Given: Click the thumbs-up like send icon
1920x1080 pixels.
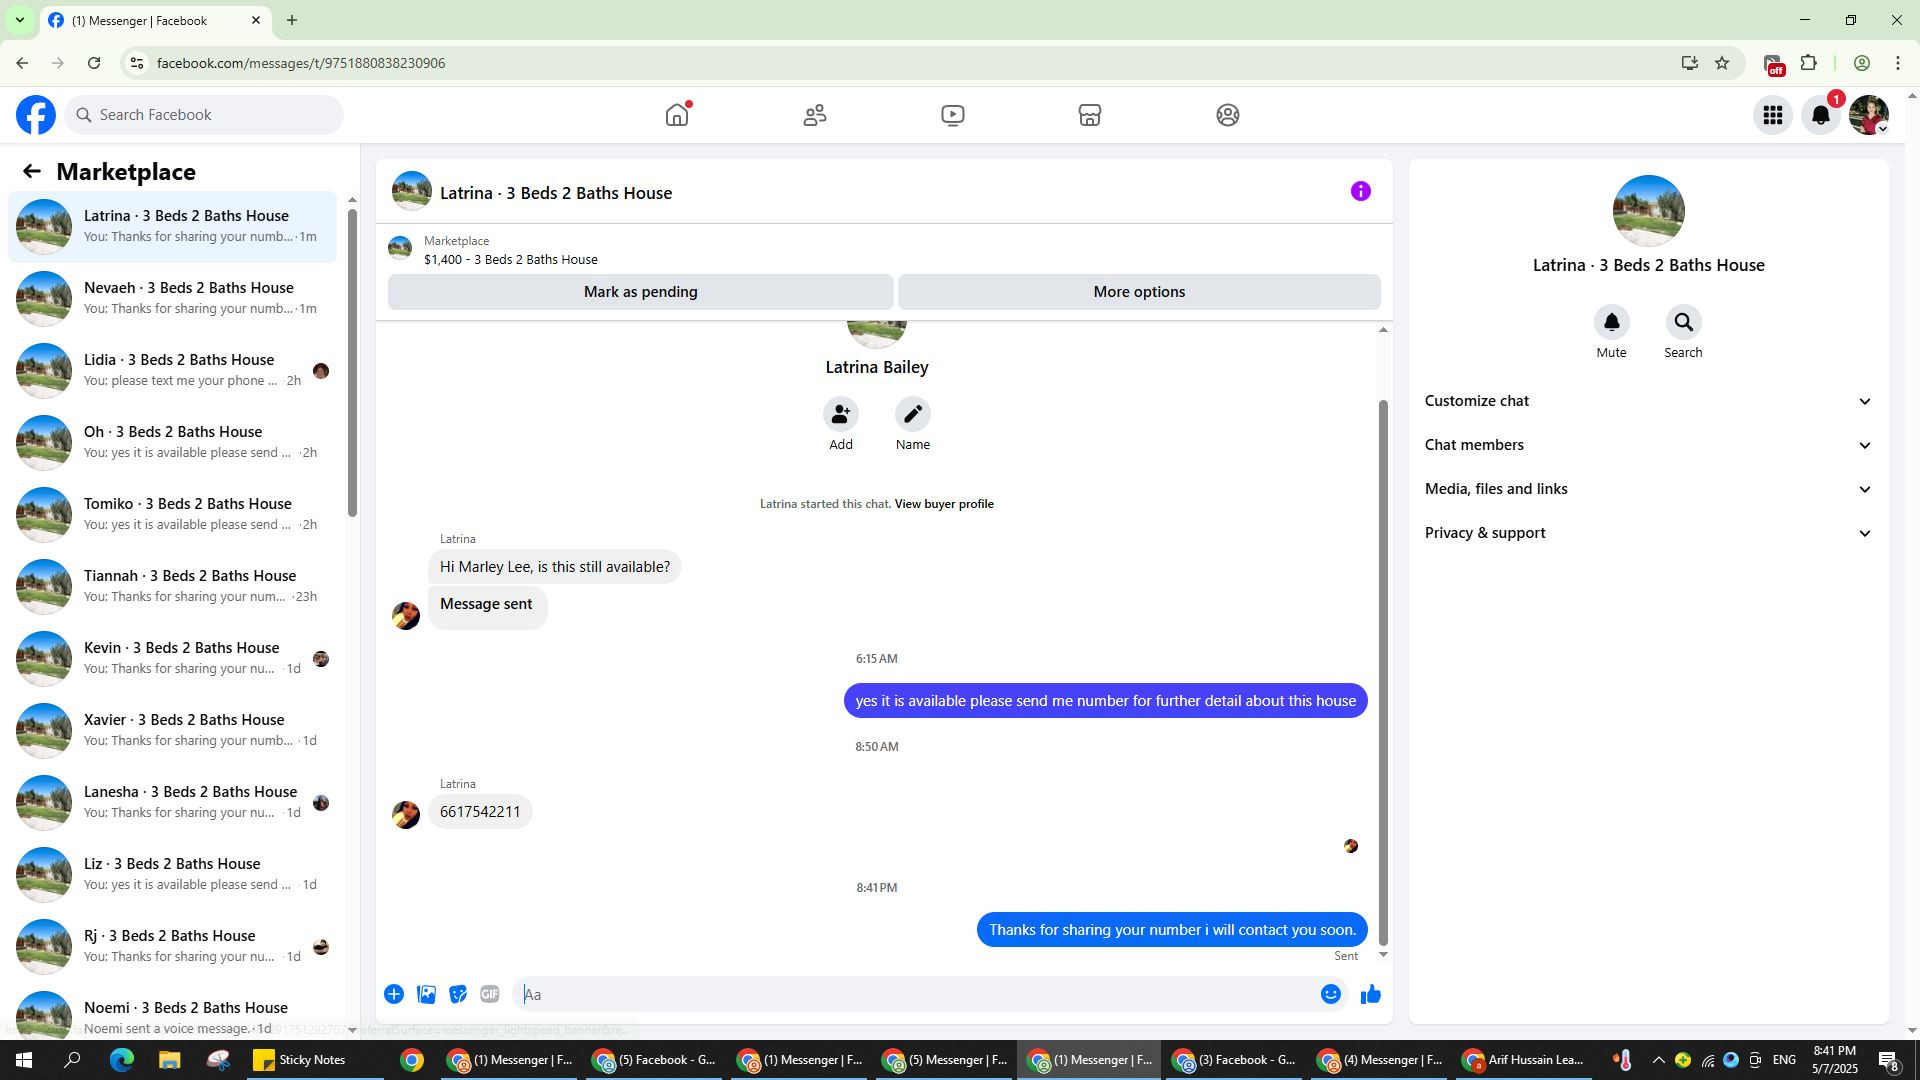Looking at the screenshot, I should 1370,994.
